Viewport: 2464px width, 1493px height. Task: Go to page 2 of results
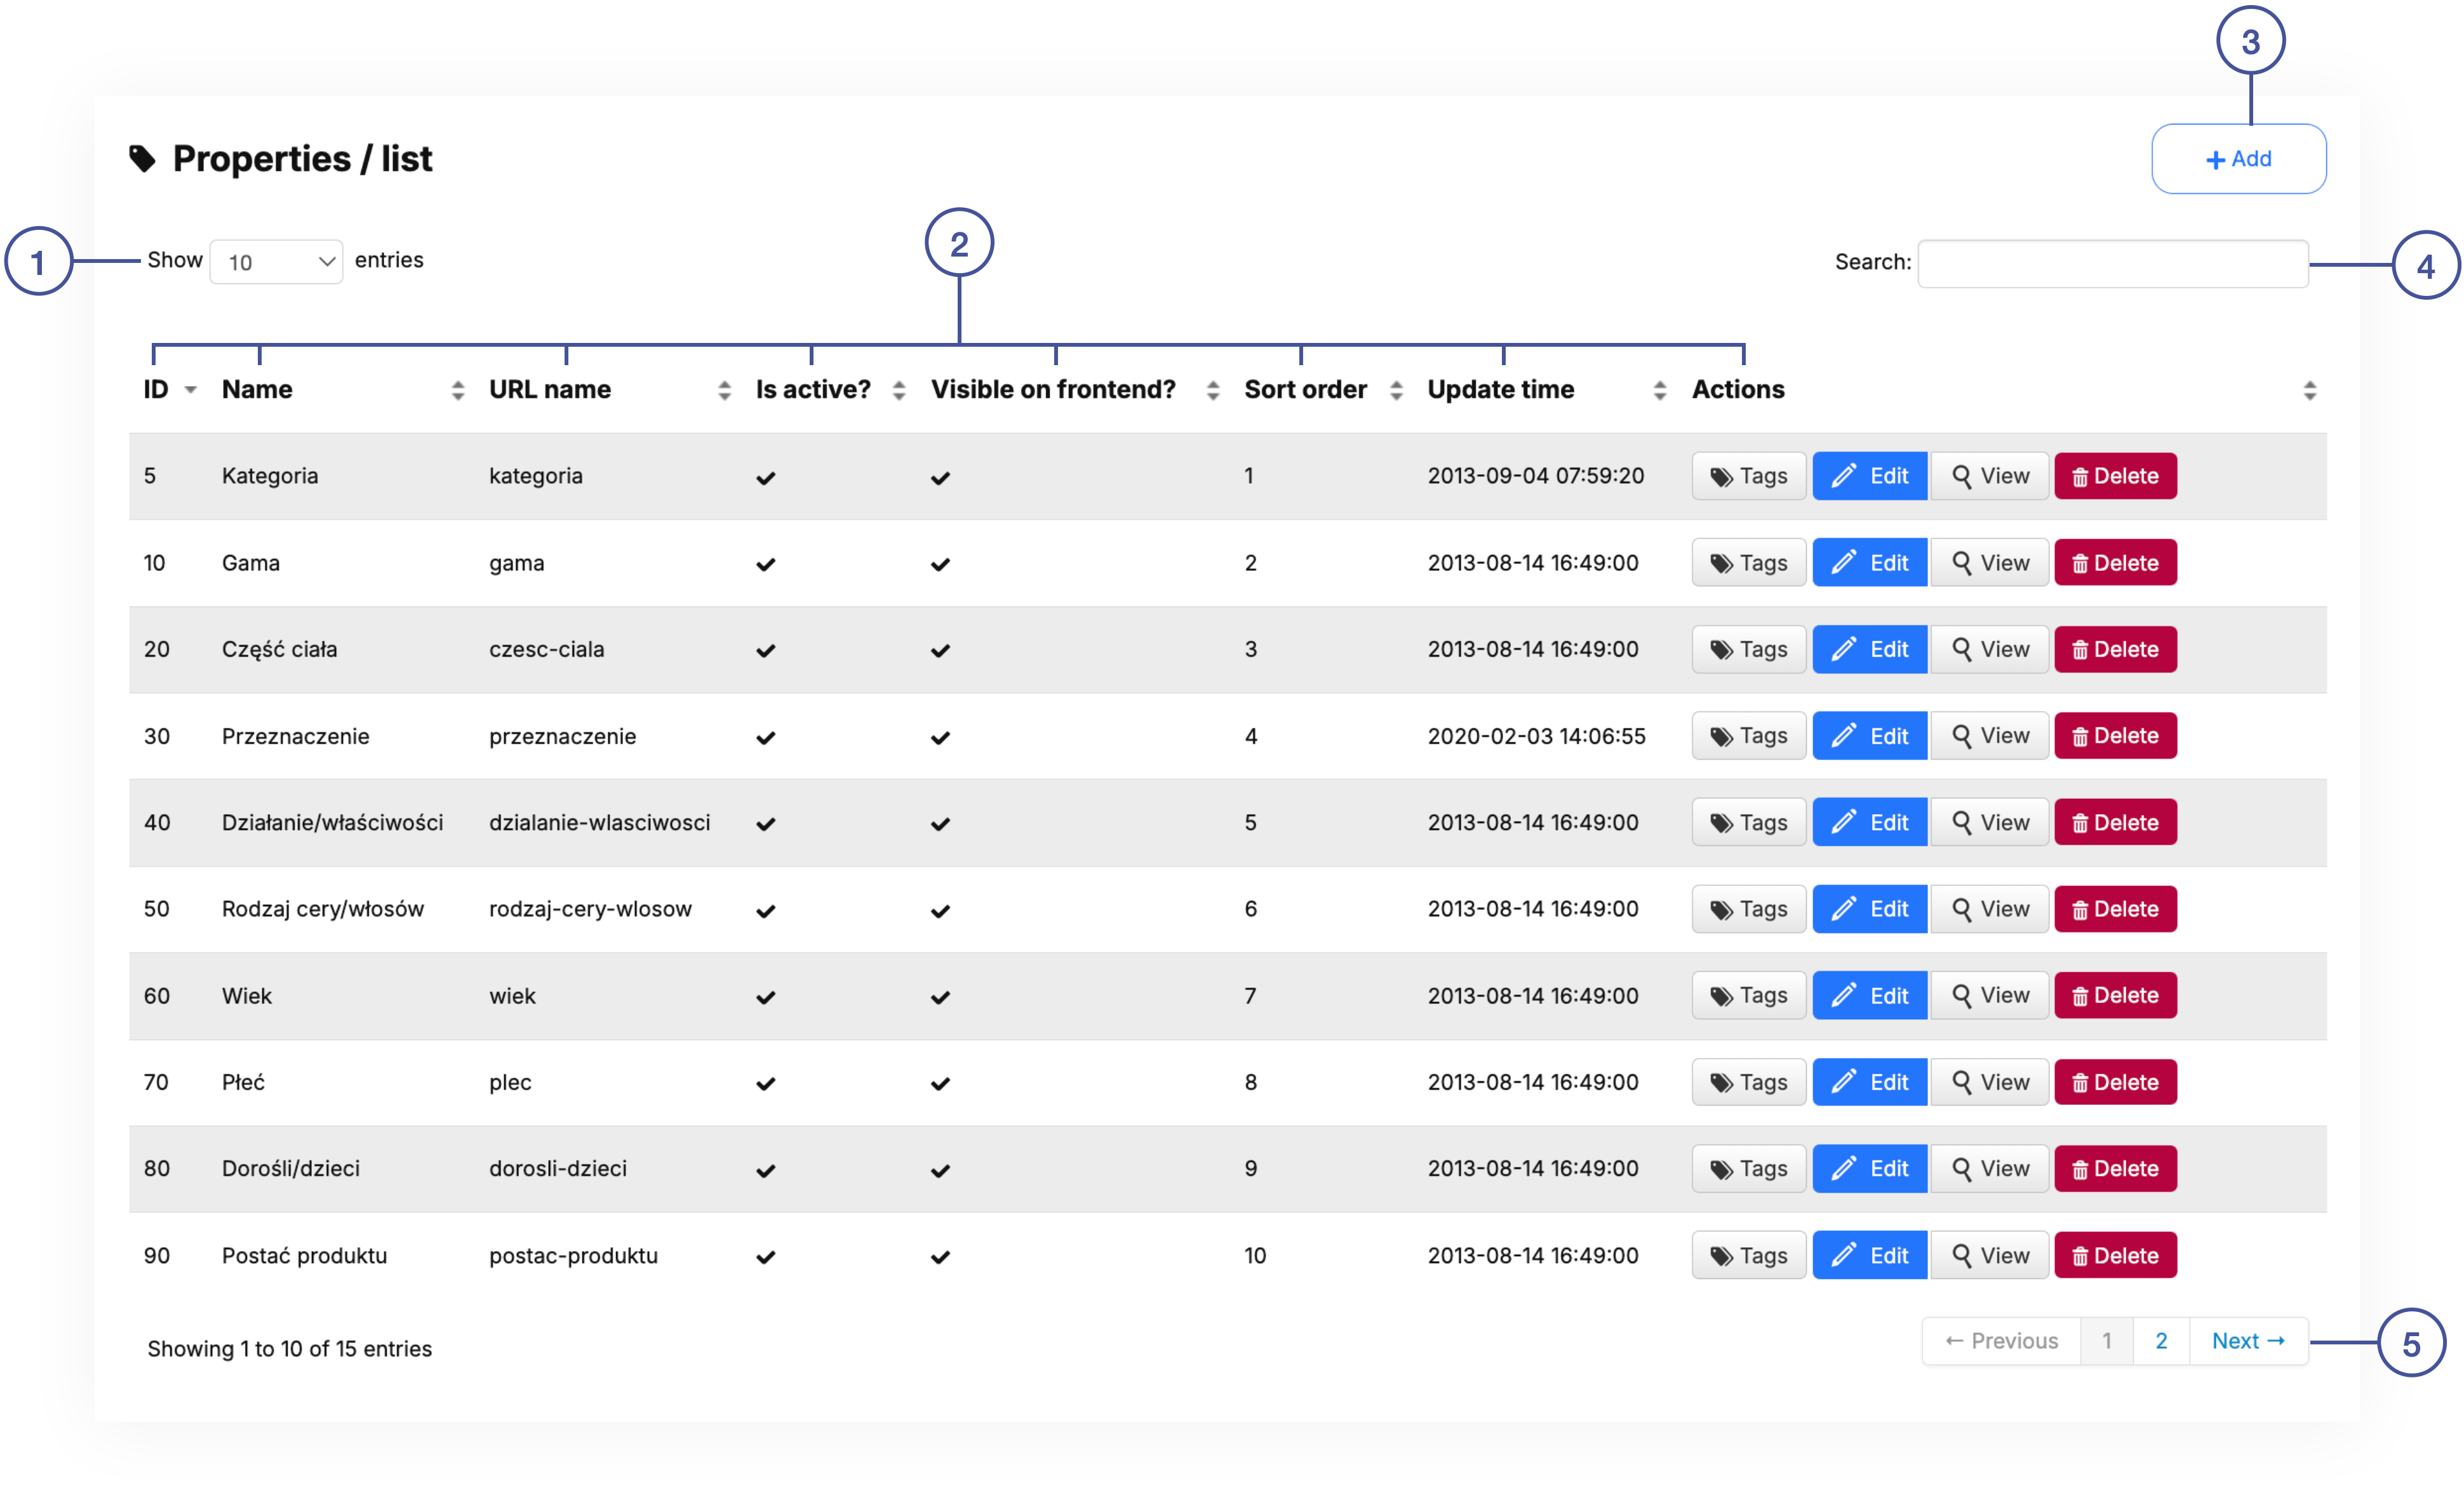(x=2160, y=1341)
